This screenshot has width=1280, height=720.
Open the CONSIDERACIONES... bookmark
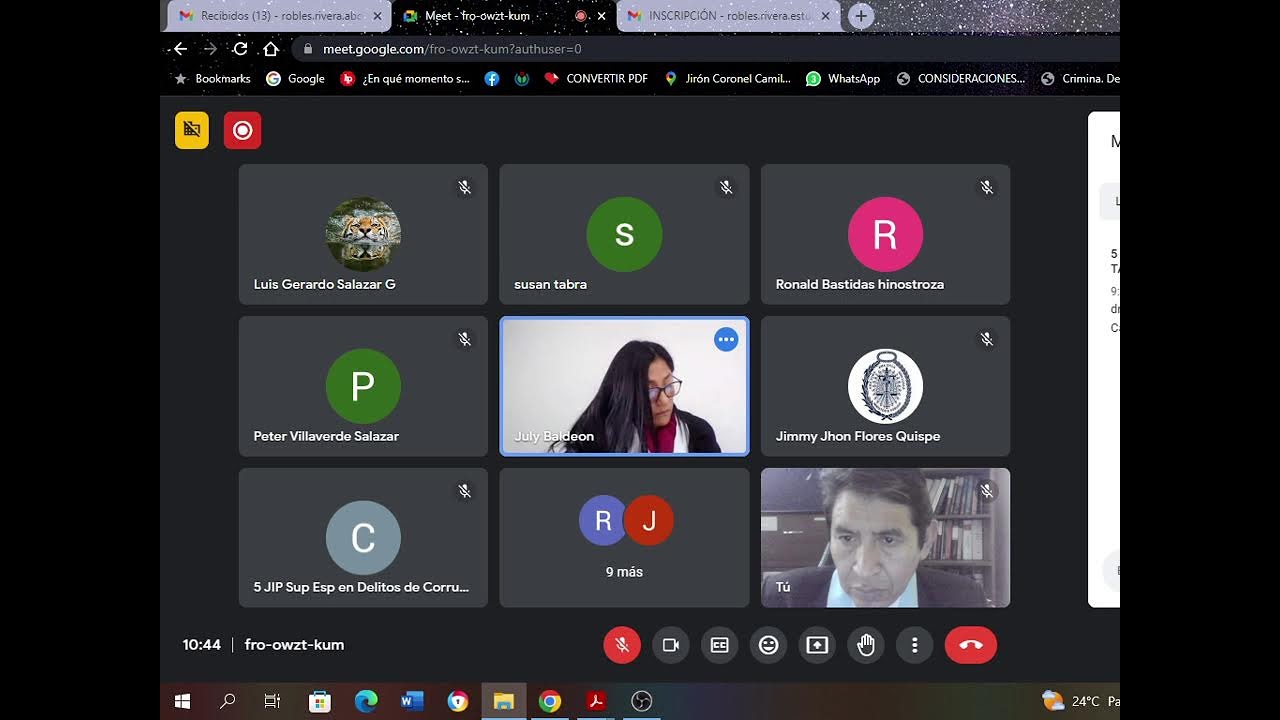[961, 78]
